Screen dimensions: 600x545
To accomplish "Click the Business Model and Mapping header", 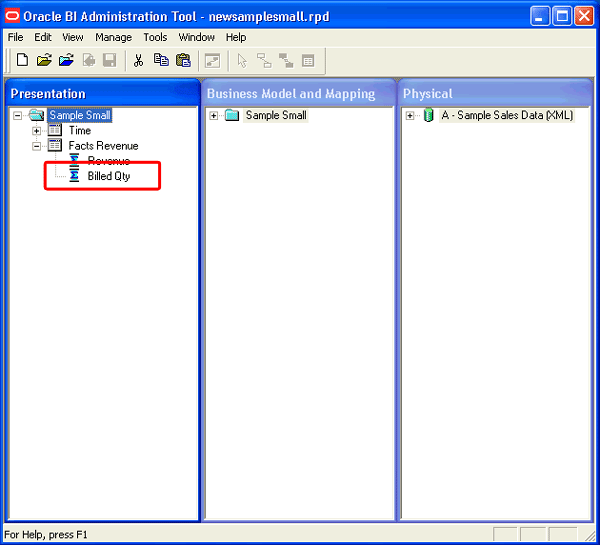I will [x=299, y=93].
